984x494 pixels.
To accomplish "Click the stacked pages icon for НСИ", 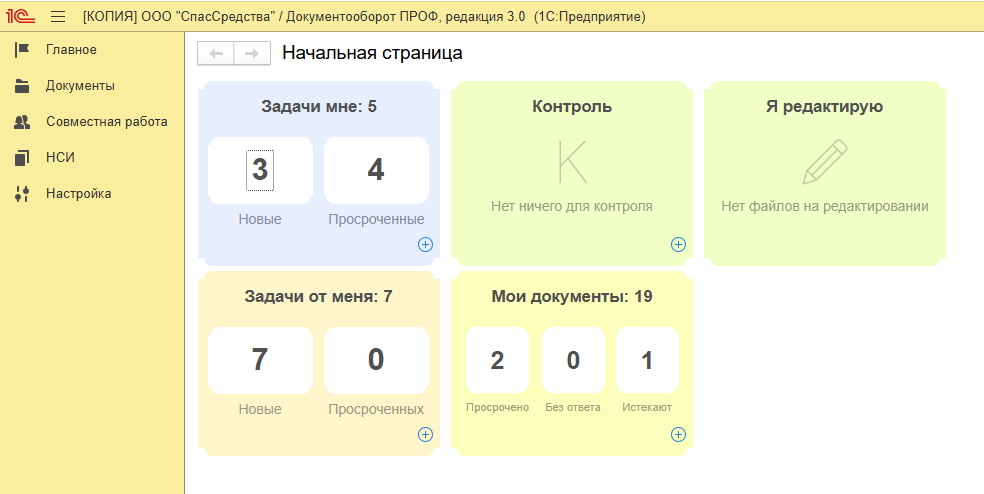I will 22,158.
